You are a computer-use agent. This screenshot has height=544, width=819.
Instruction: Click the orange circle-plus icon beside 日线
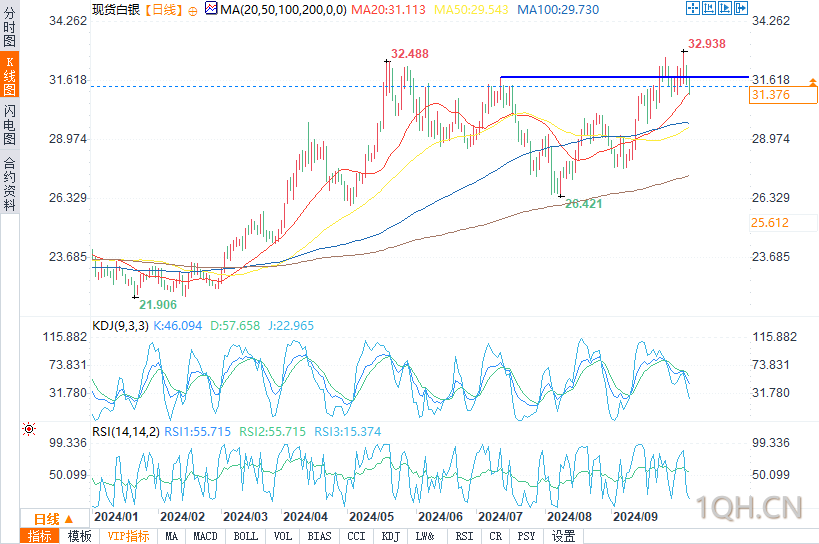coord(193,11)
